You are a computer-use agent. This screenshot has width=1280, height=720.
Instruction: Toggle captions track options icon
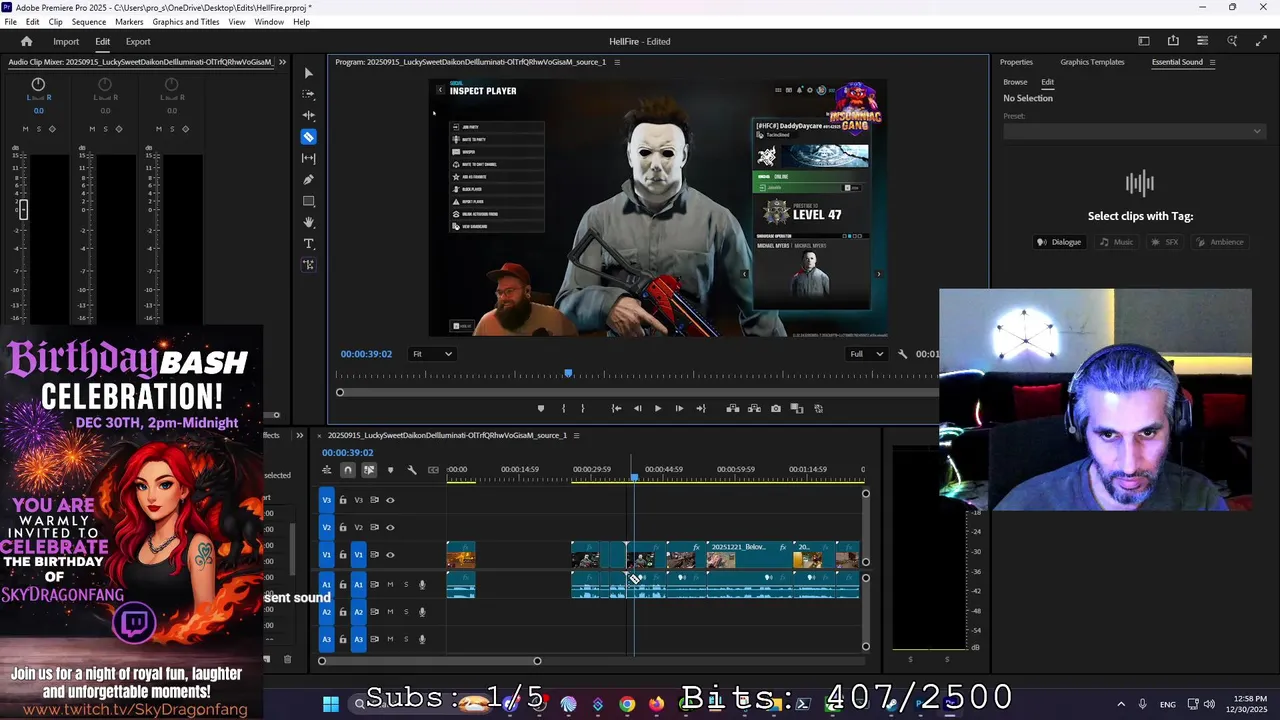pyautogui.click(x=433, y=470)
